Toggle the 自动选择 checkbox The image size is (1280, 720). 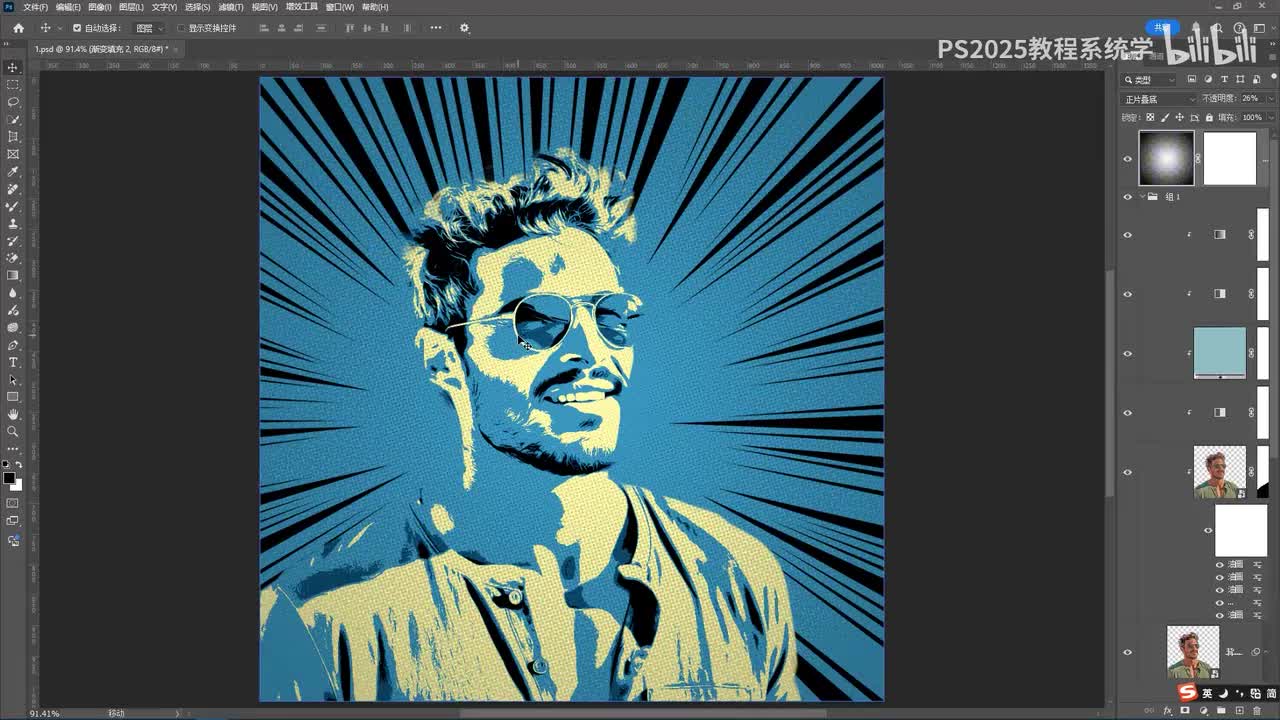pos(77,28)
